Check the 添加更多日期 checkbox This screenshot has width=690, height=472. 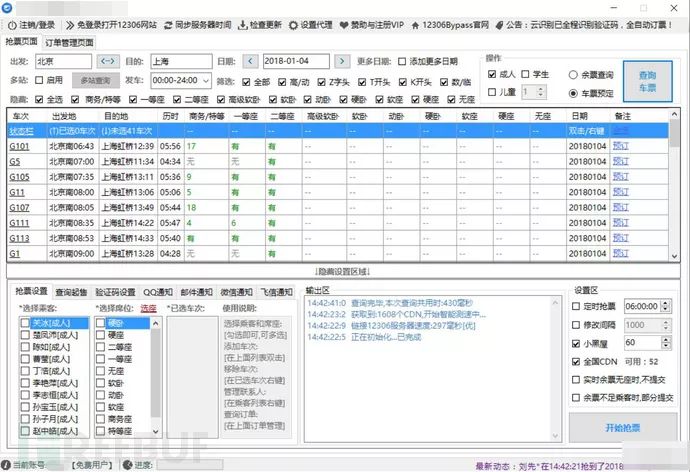[x=402, y=61]
